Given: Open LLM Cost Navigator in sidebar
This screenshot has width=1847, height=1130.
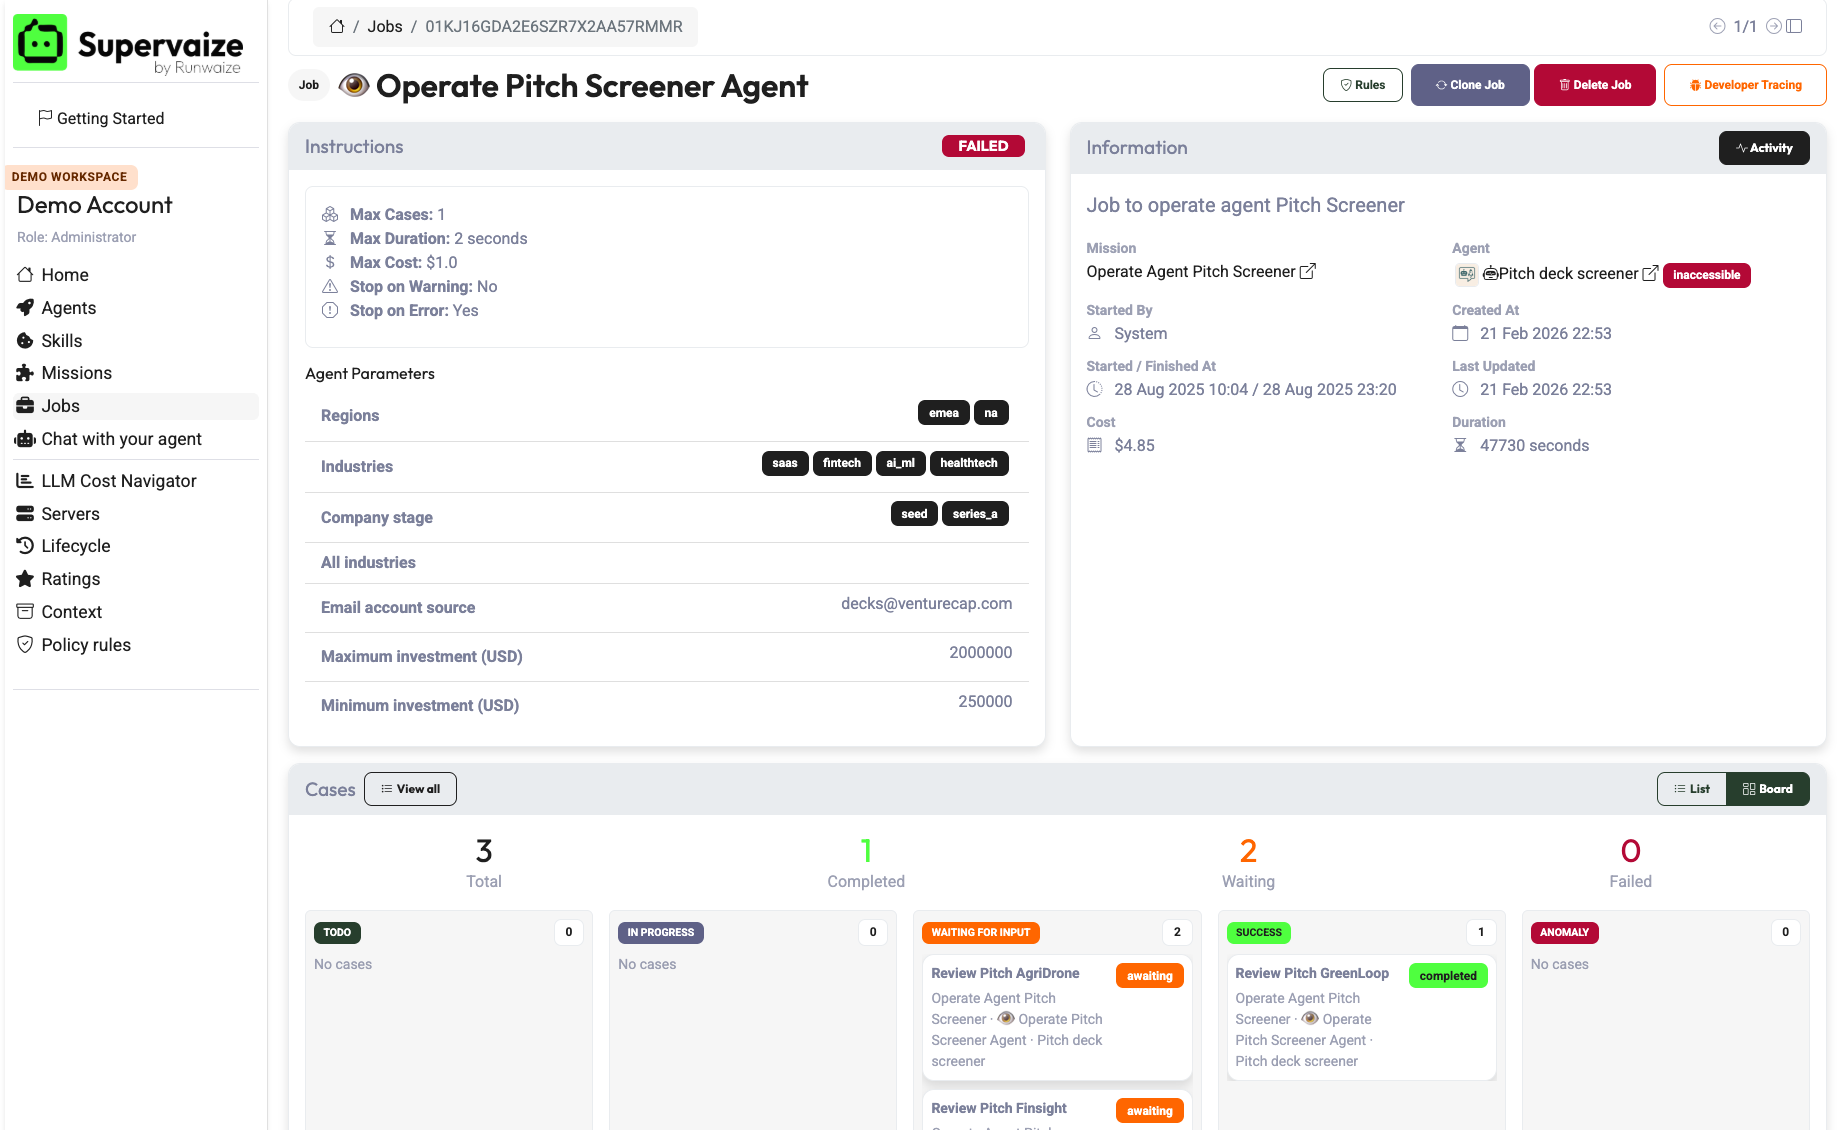Looking at the screenshot, I should point(119,481).
